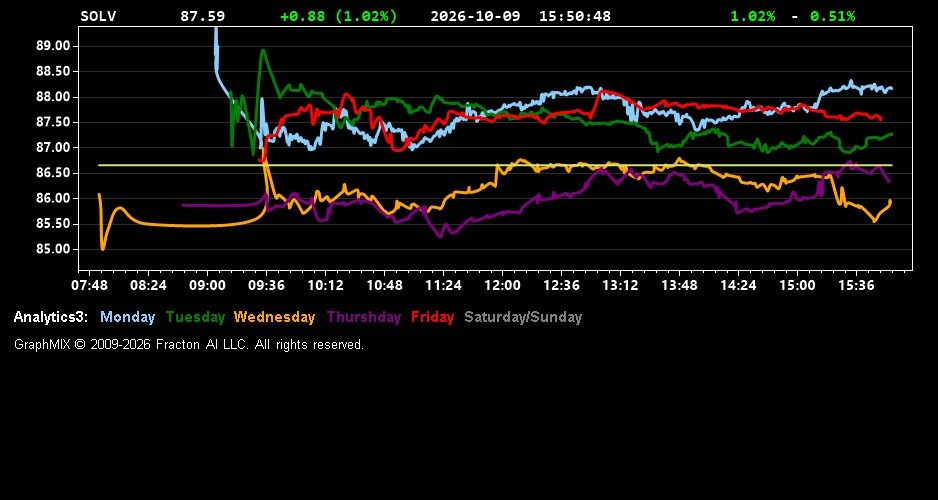The width and height of the screenshot is (938, 500).
Task: Select the Tuesday legend entry
Action: [x=195, y=317]
